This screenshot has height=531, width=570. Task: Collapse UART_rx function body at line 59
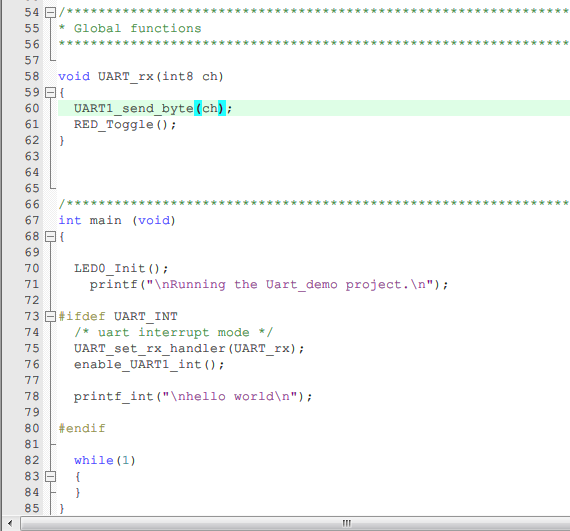coord(50,93)
